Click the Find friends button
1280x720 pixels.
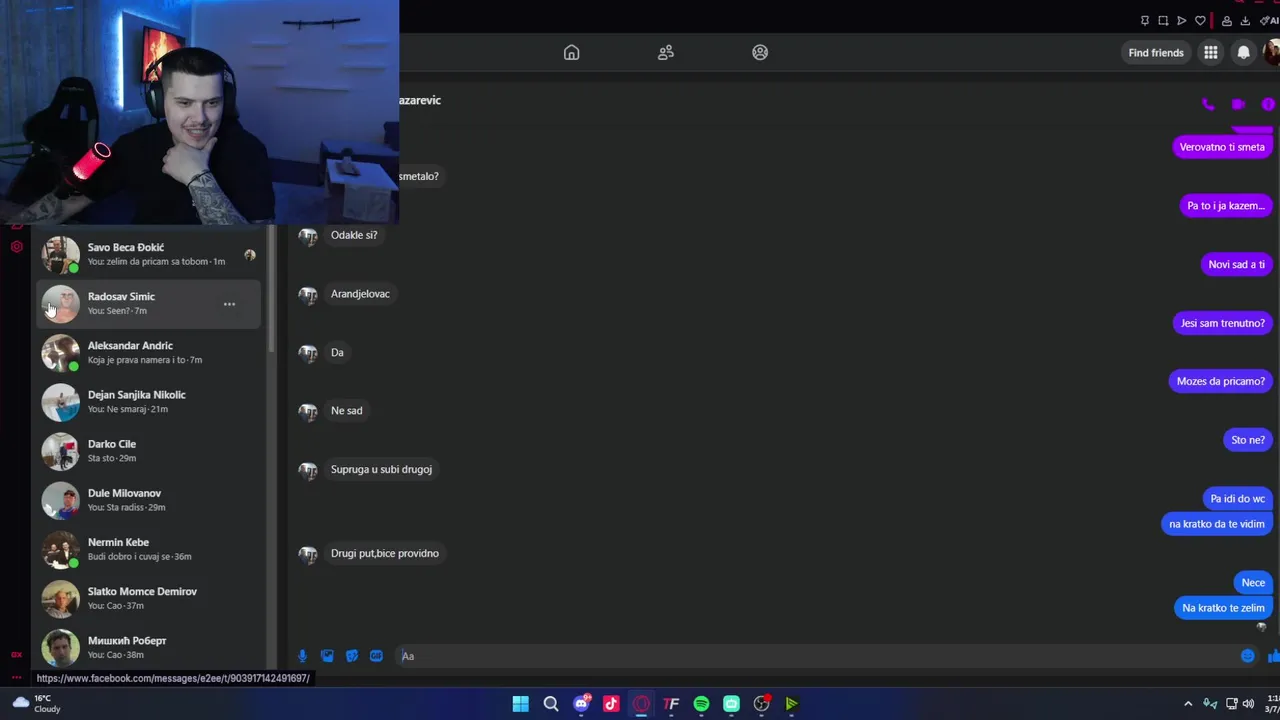coord(1156,53)
